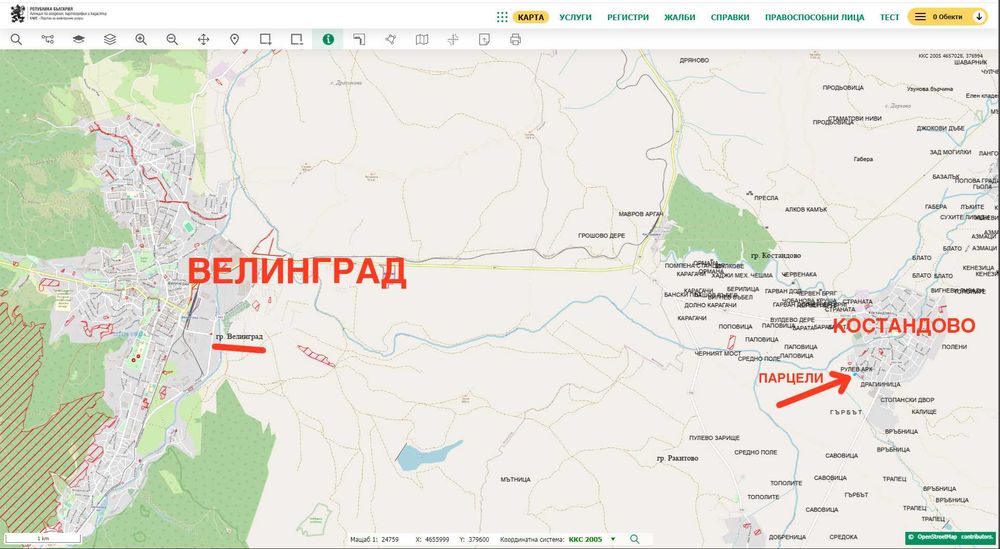Click the scale value 24759 field
The height and width of the screenshot is (549, 1000).
point(389,539)
